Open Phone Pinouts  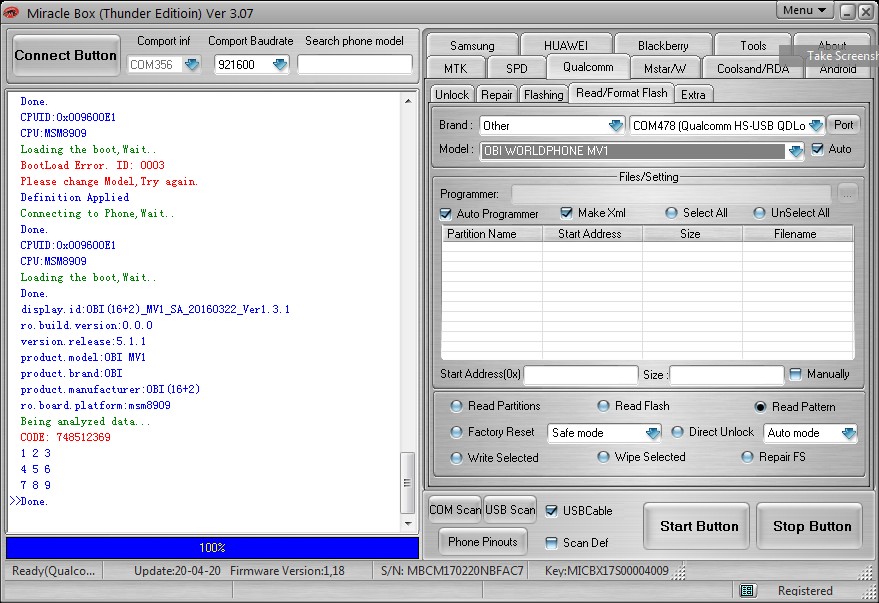pyautogui.click(x=483, y=542)
